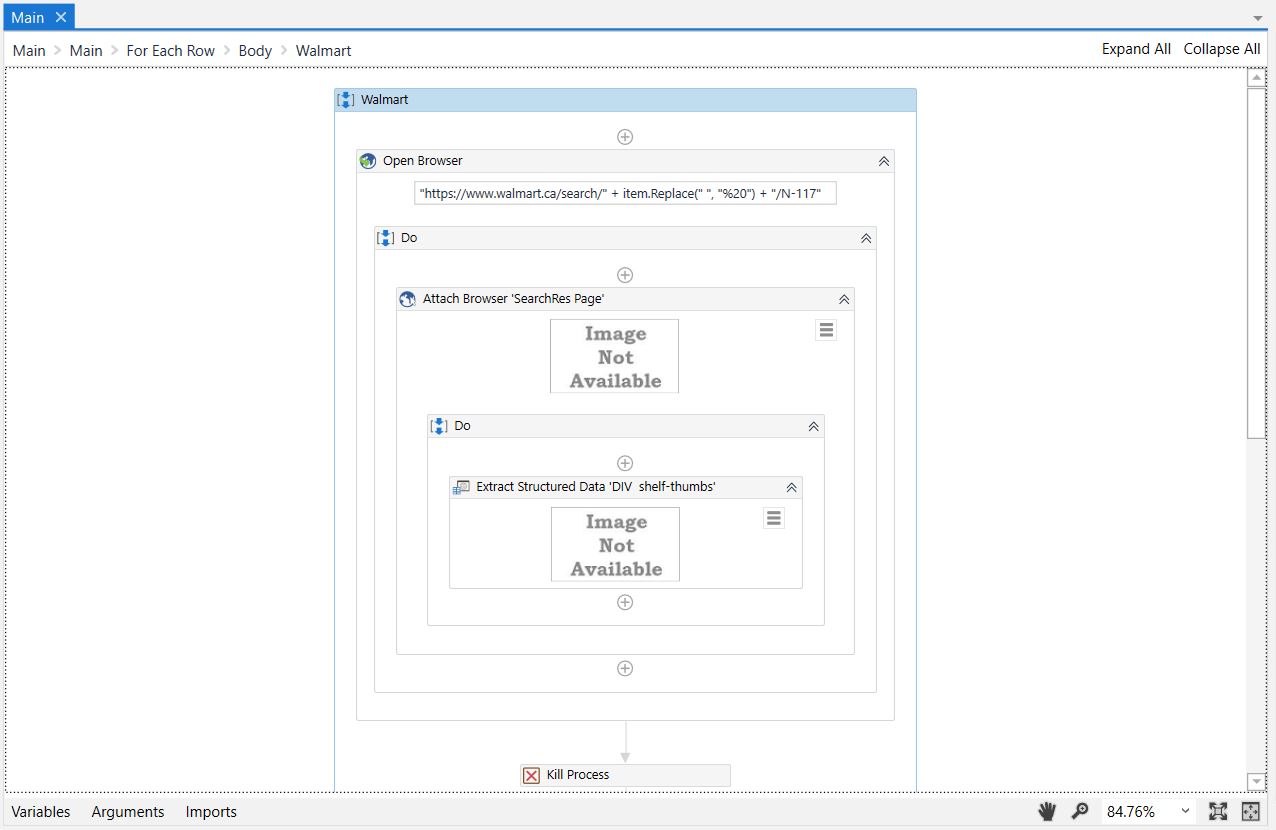Add activity above Extract Structured Data
This screenshot has width=1276, height=830.
pos(625,463)
